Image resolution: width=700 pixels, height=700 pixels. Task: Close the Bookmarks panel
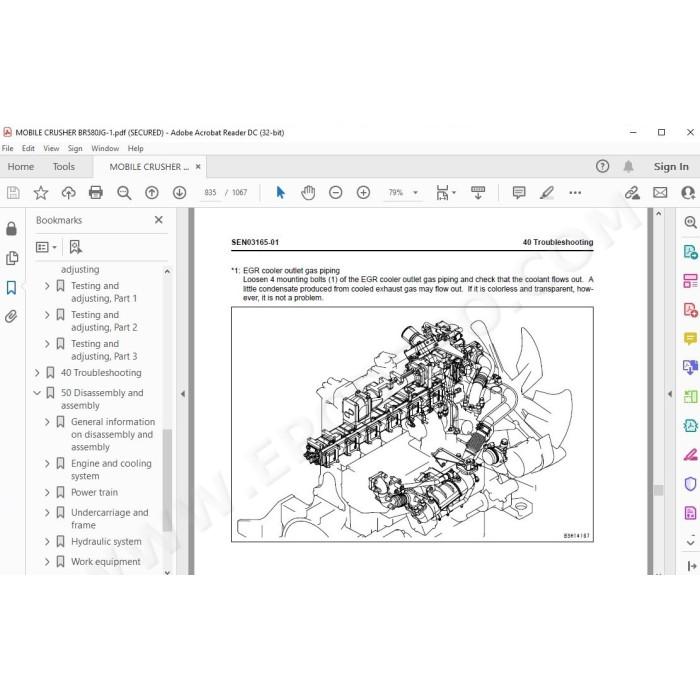point(158,220)
